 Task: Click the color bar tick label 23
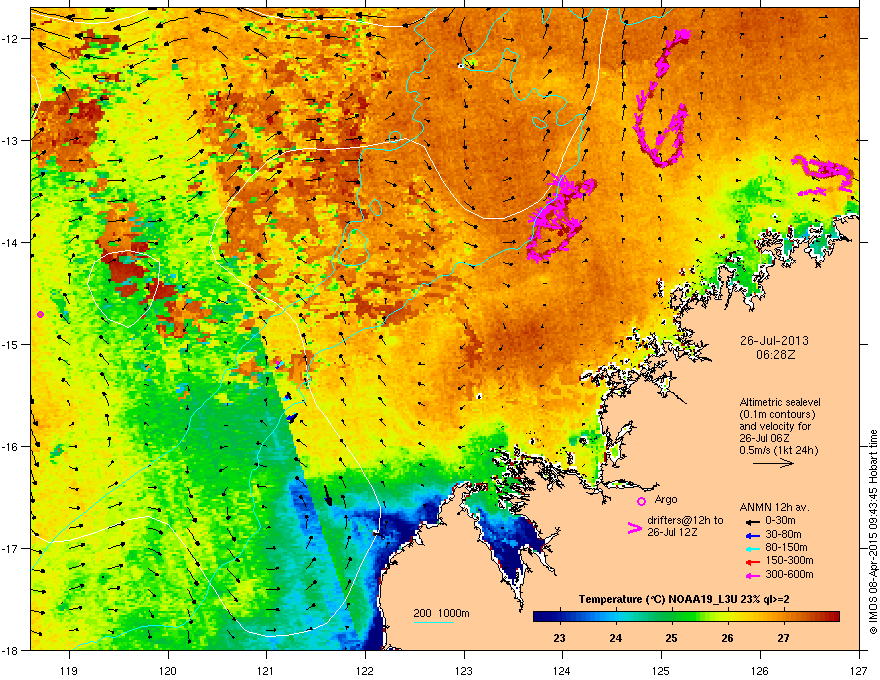pos(559,638)
